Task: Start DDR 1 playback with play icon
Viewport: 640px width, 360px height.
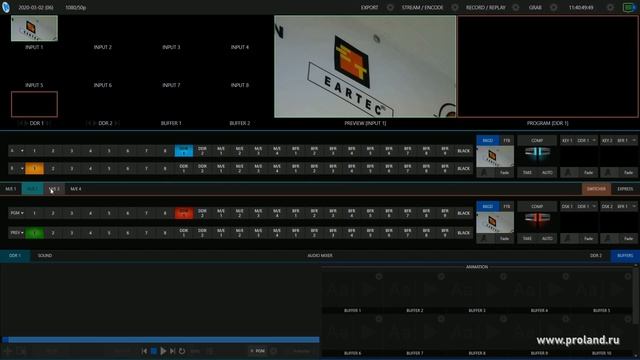Action: pos(163,351)
